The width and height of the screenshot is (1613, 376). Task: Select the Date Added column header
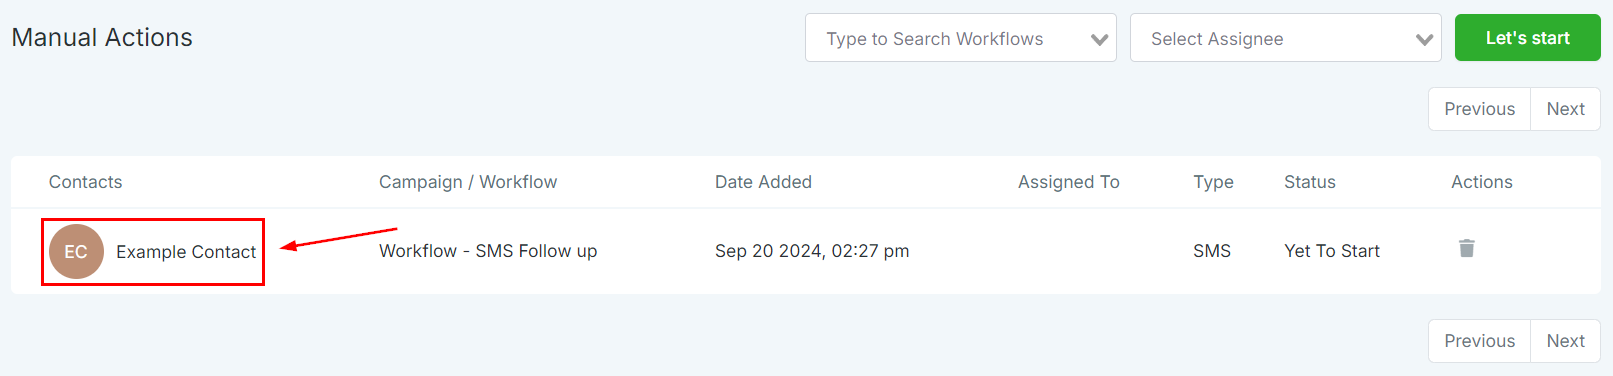[x=763, y=182]
